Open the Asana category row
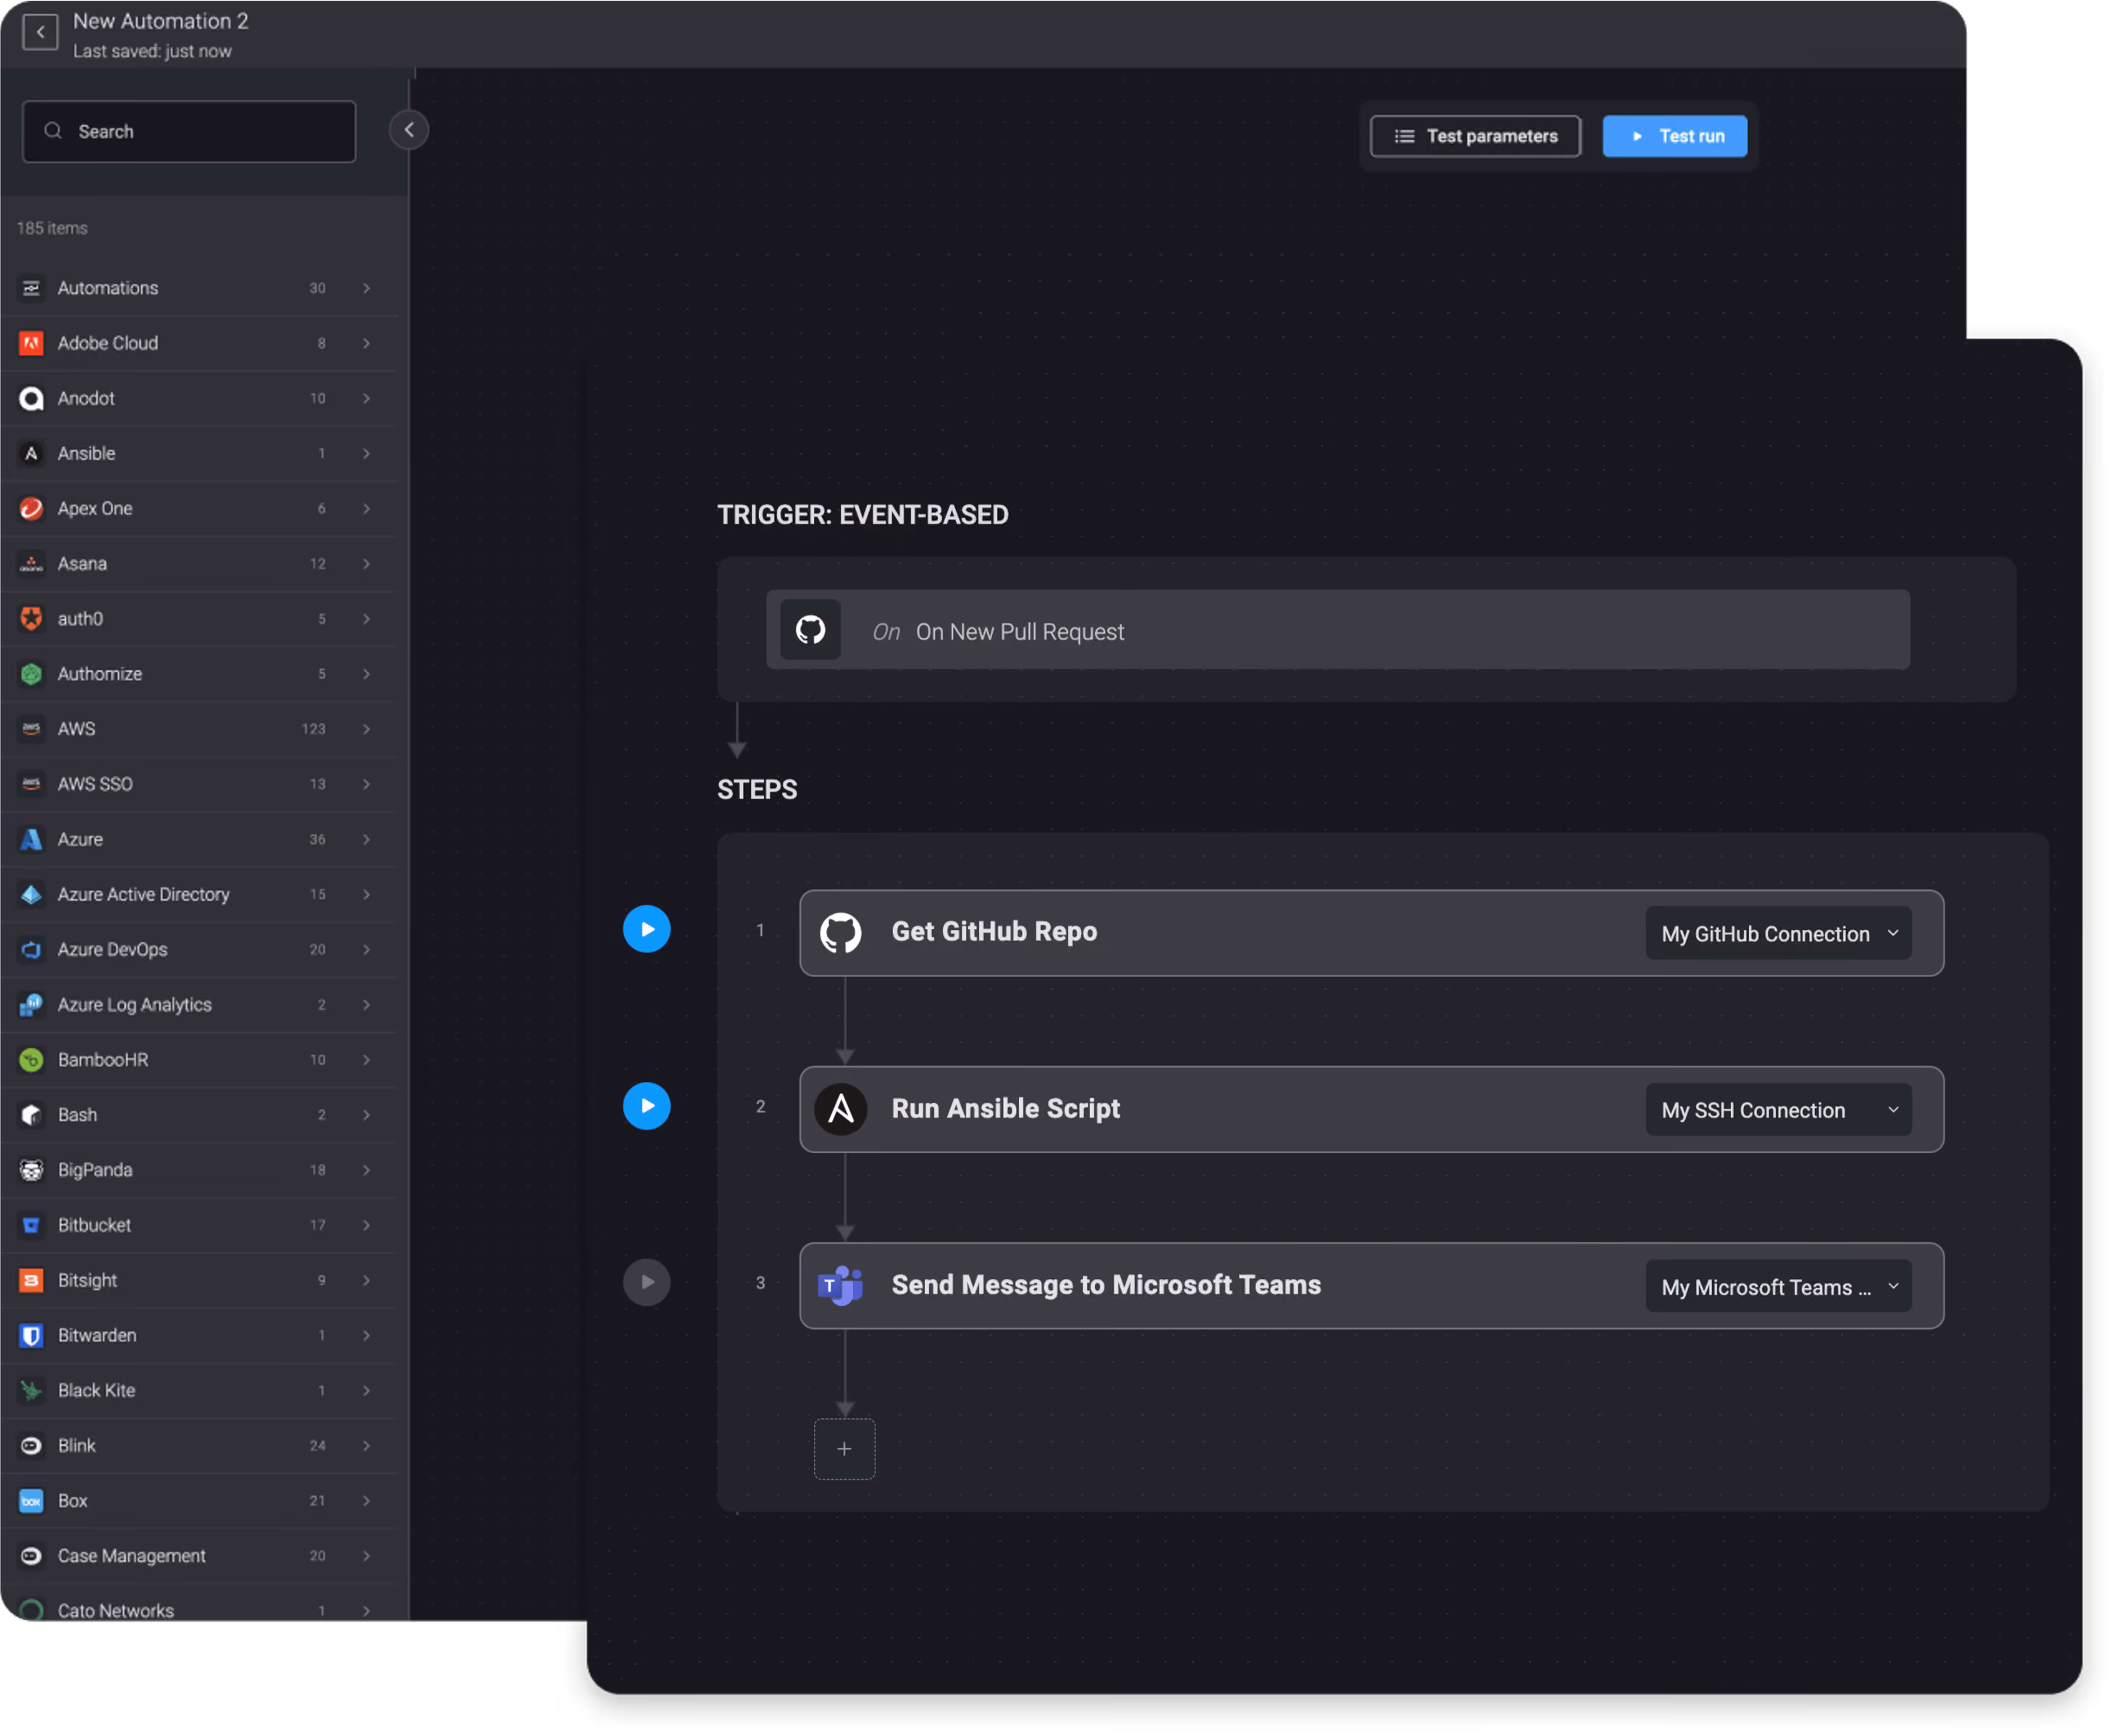The height and width of the screenshot is (1736, 2114). click(199, 564)
